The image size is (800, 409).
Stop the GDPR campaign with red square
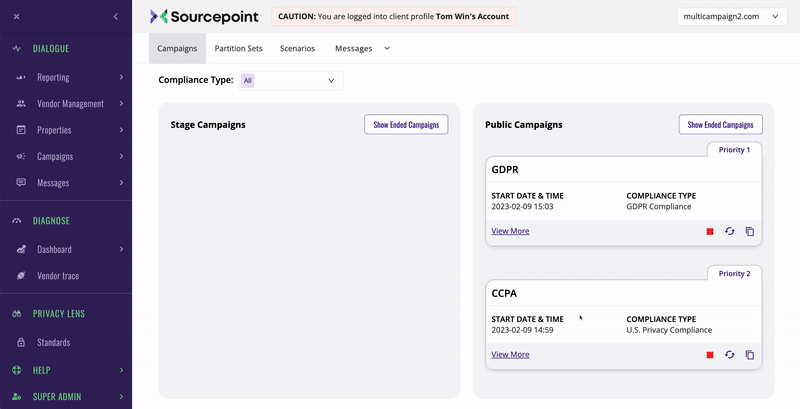[x=710, y=232]
